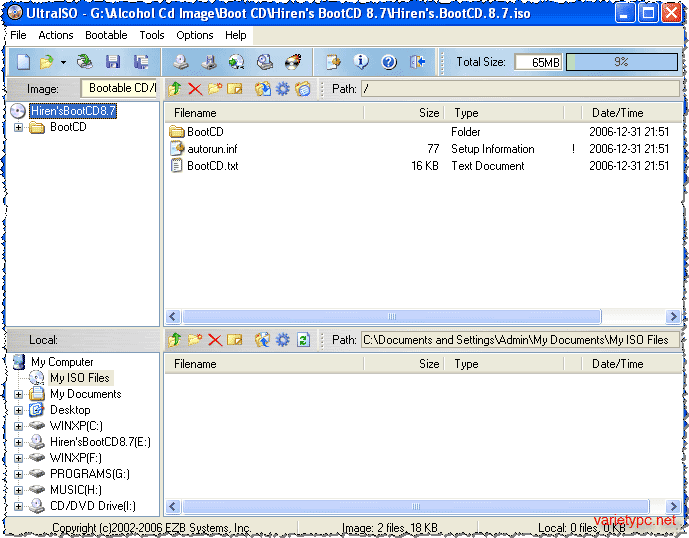Click the view-mode icon in Image pane toolbar

pos(303,89)
